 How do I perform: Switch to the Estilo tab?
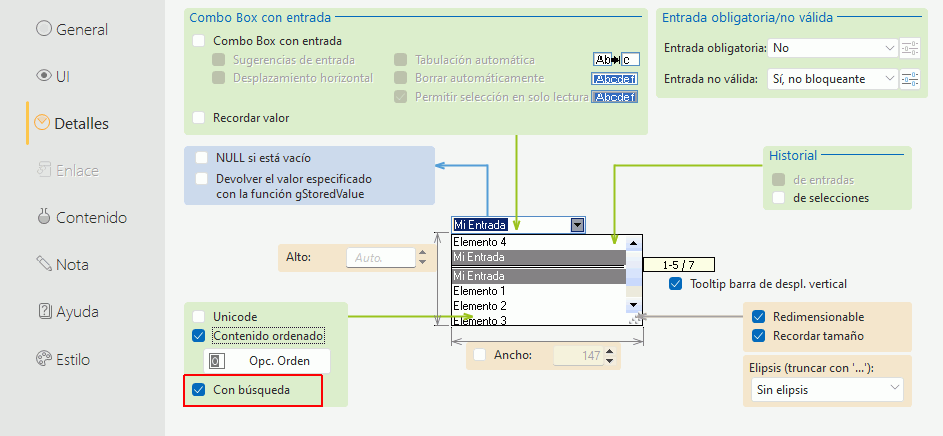point(63,360)
